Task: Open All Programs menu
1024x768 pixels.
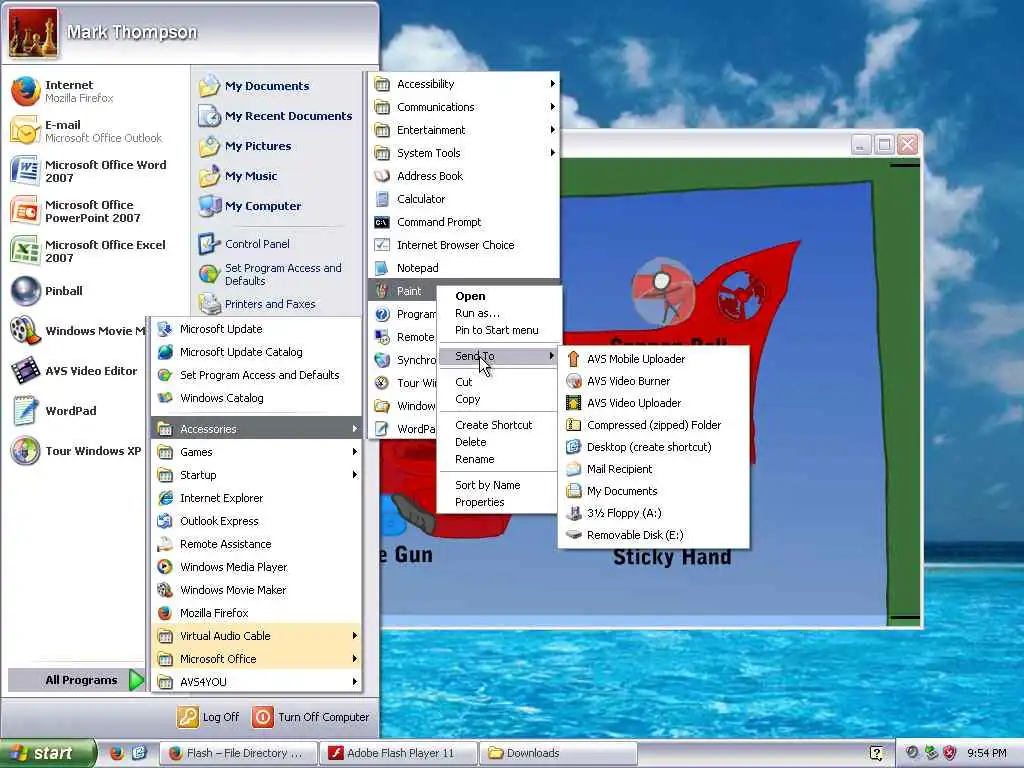Action: coord(75,680)
